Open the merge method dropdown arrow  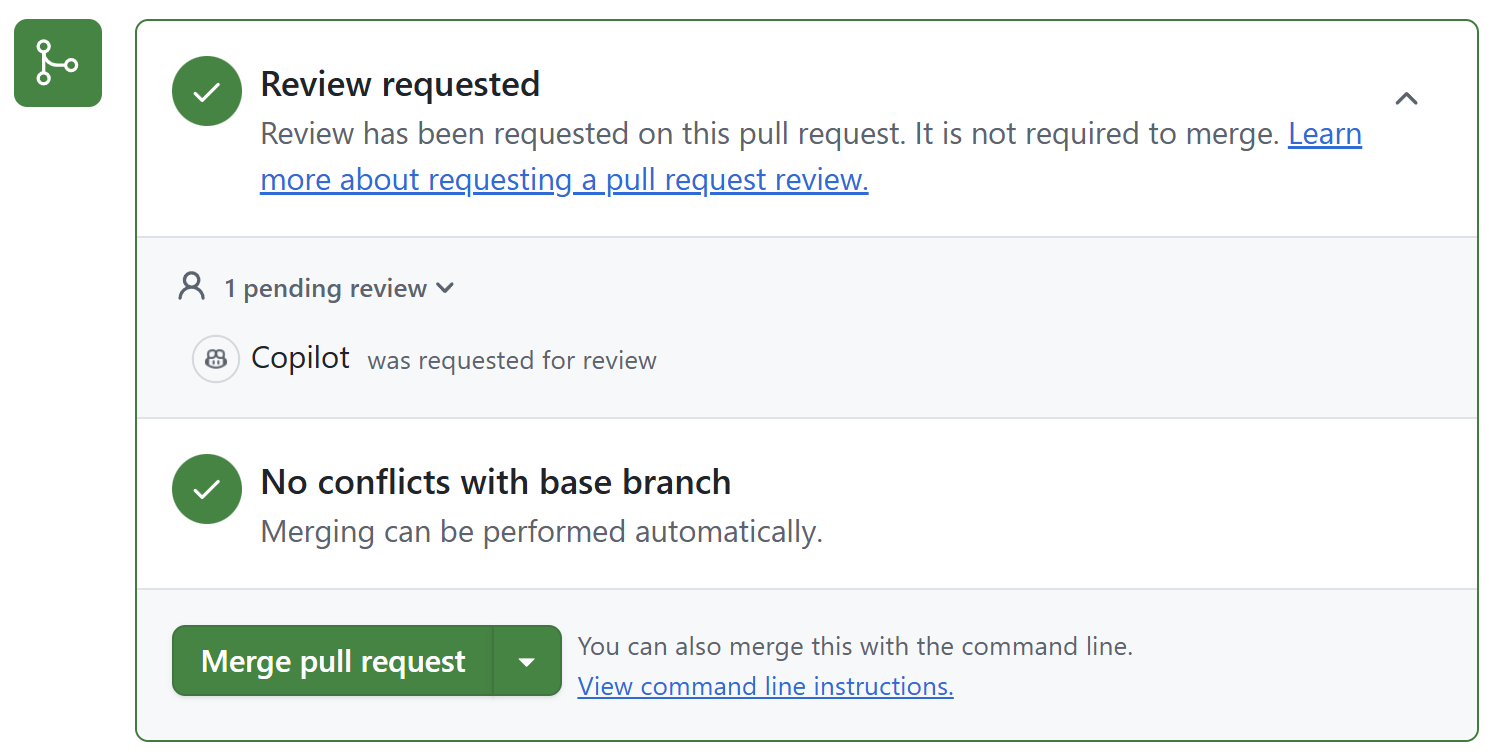tap(527, 661)
